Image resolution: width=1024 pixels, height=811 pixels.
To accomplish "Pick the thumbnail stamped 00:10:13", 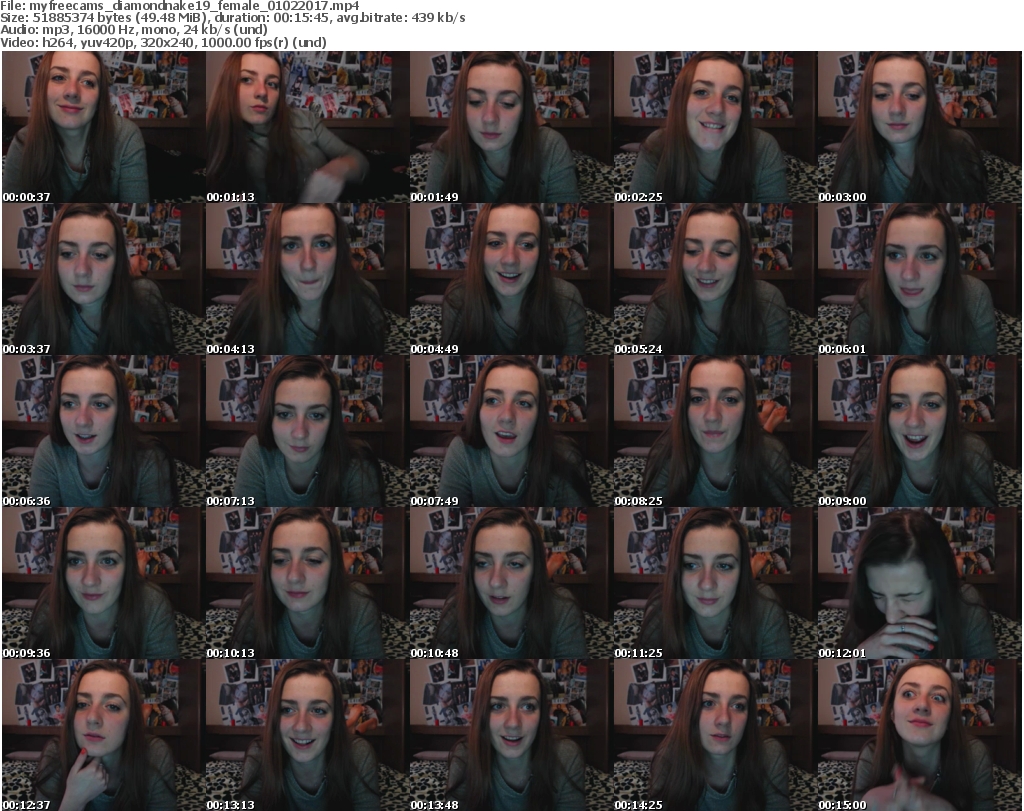I will (x=308, y=584).
